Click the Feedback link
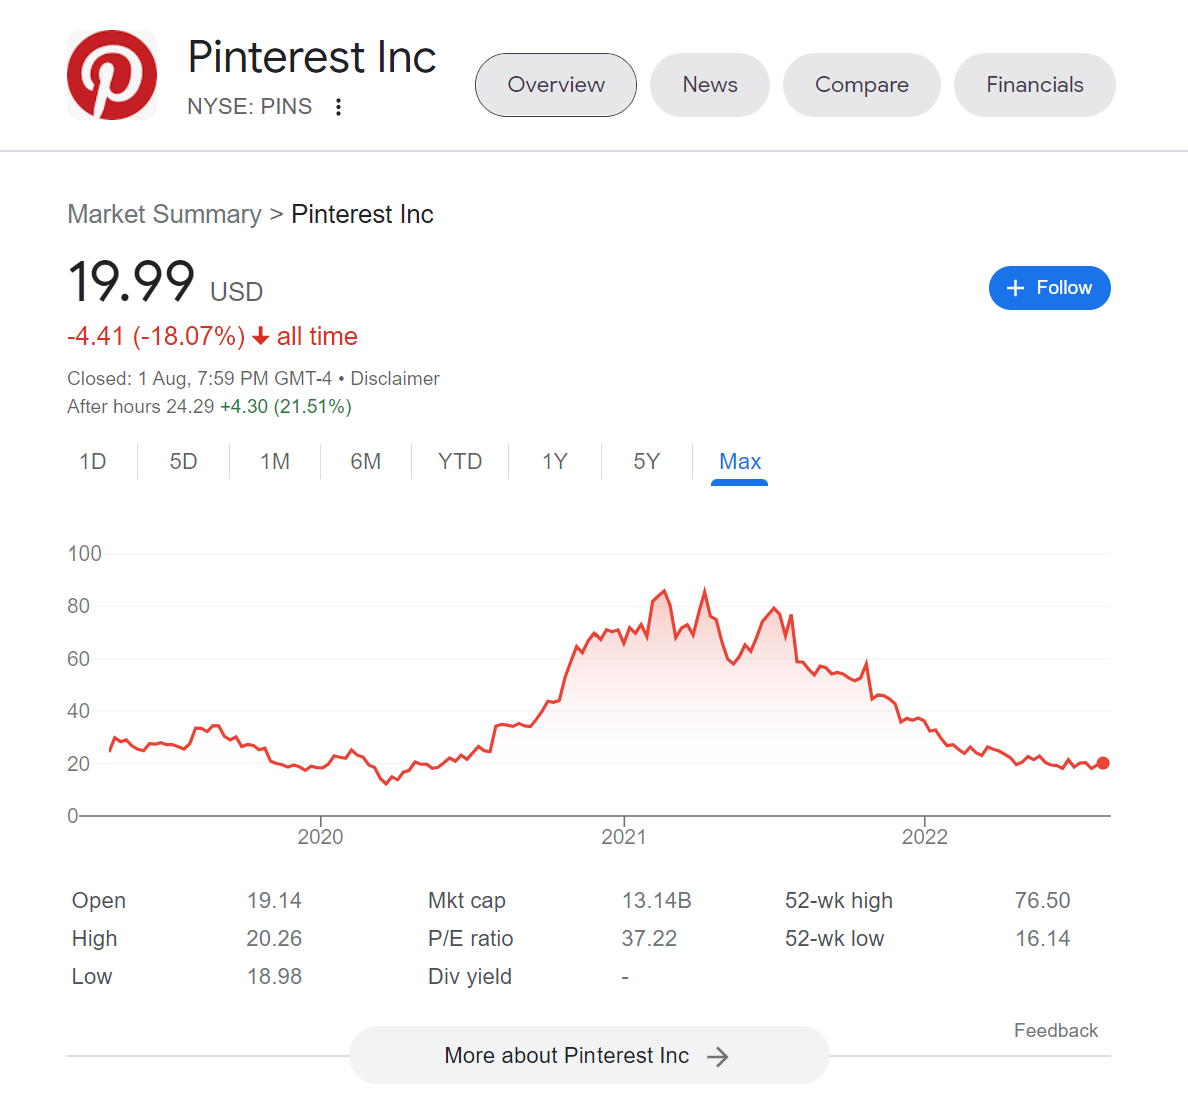This screenshot has width=1188, height=1094. pyautogui.click(x=1055, y=1031)
